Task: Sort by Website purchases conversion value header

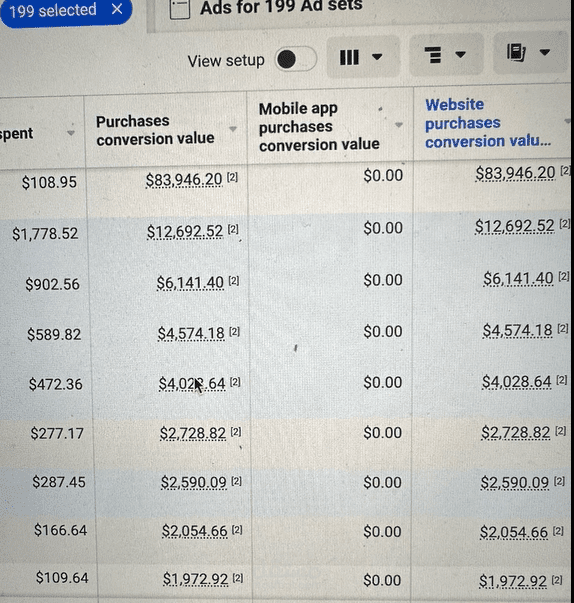Action: tap(487, 123)
